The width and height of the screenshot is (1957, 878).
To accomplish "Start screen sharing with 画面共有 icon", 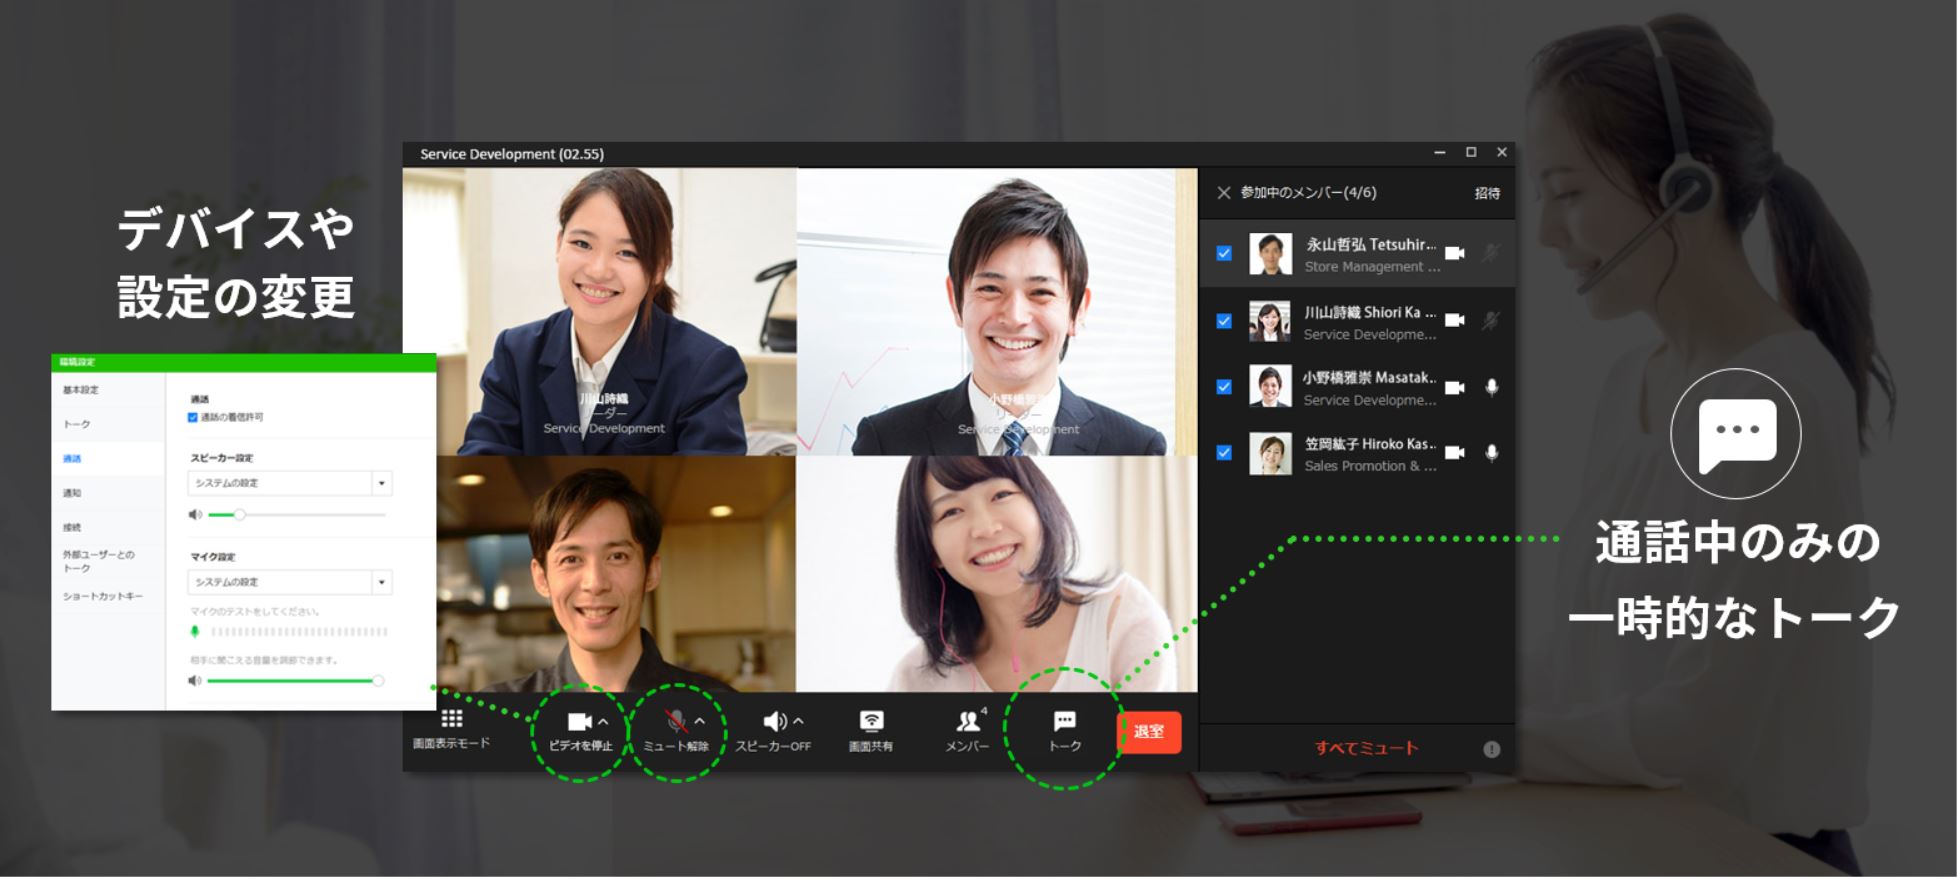I will (x=871, y=722).
